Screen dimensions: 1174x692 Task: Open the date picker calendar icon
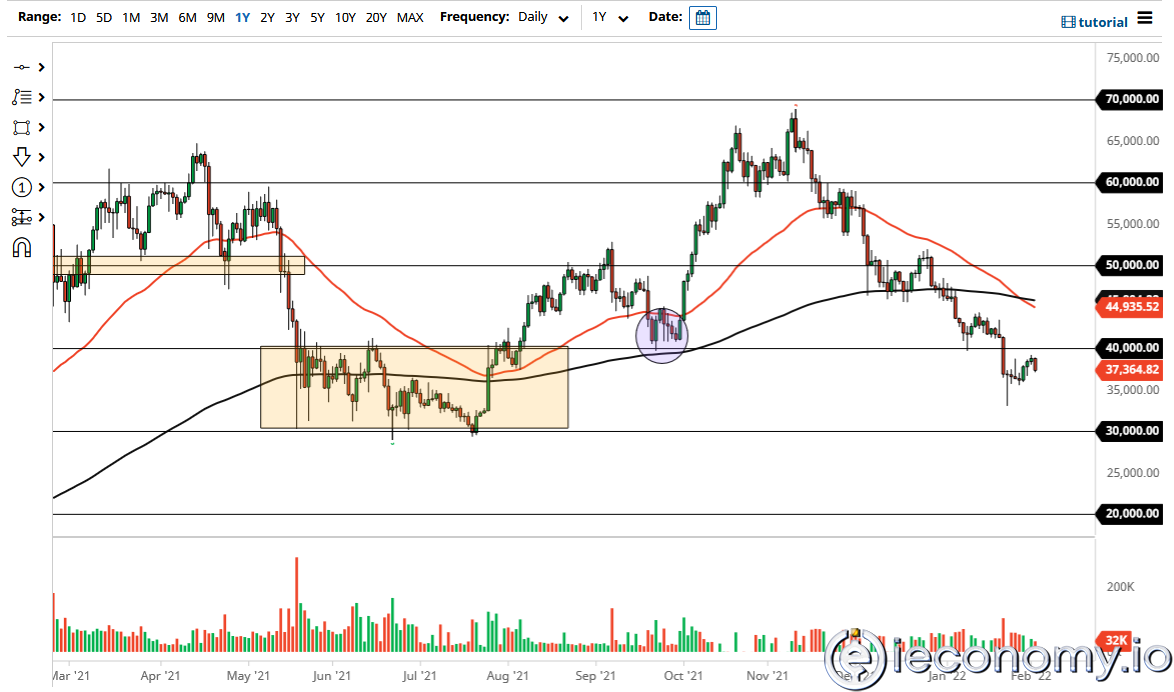click(703, 18)
